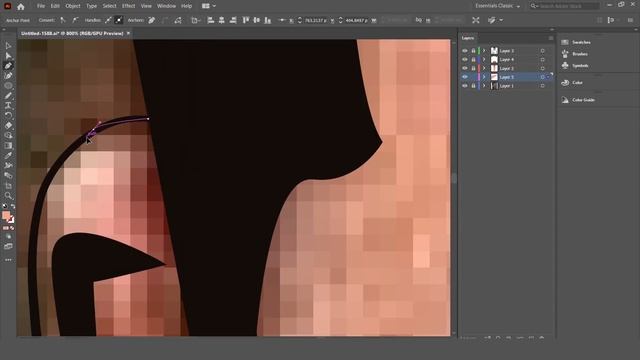Expand the top green-bar layer
640x360 pixels.
click(x=484, y=51)
